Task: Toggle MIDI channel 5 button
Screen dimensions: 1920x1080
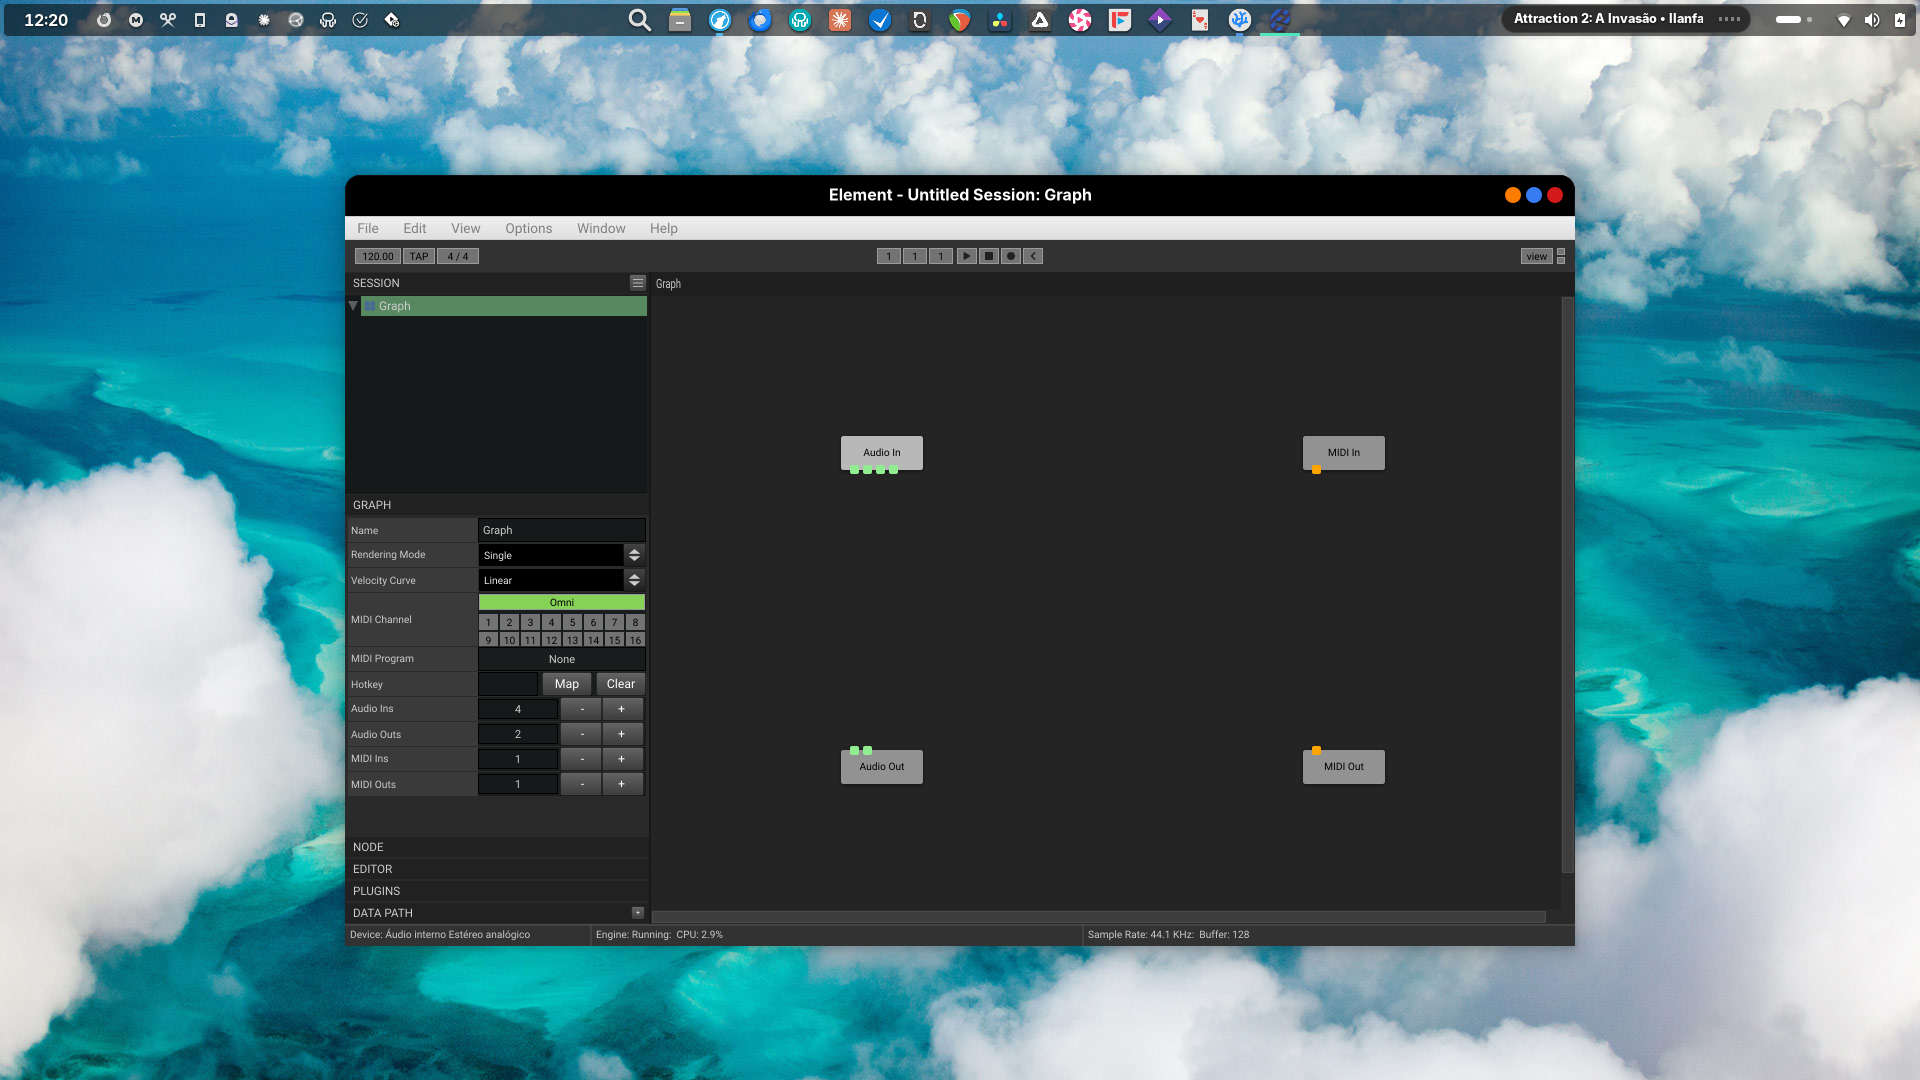Action: click(572, 622)
